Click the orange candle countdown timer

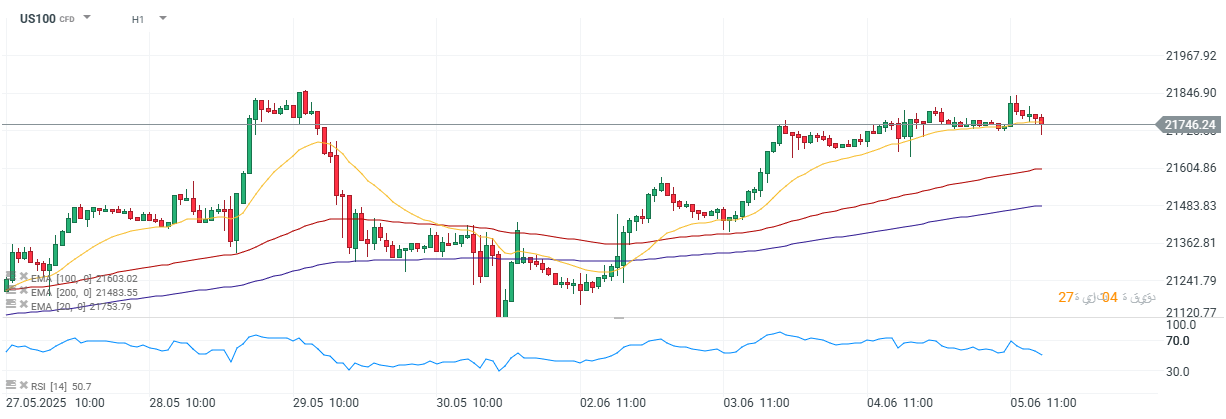pyautogui.click(x=1094, y=297)
